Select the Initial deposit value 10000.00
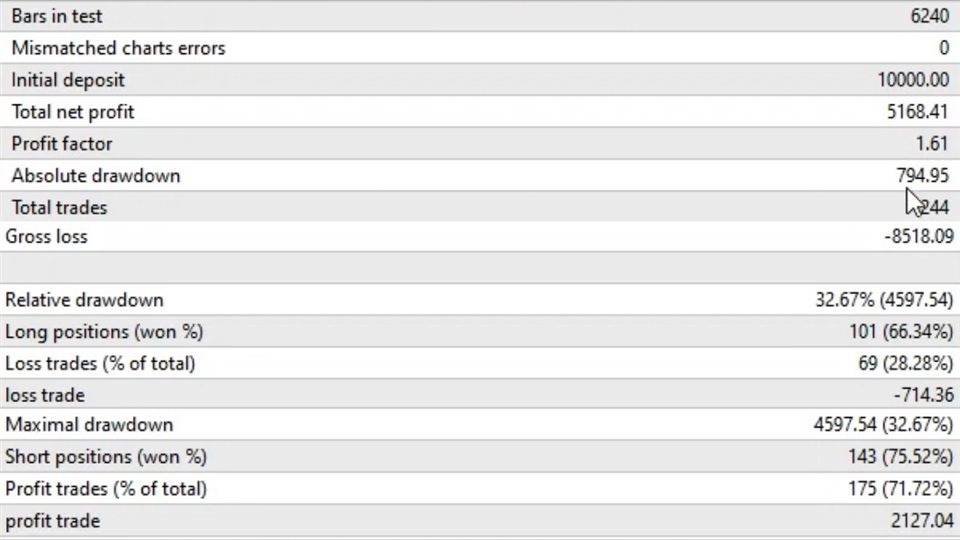Screen dimensions: 960x540 pyautogui.click(x=913, y=80)
